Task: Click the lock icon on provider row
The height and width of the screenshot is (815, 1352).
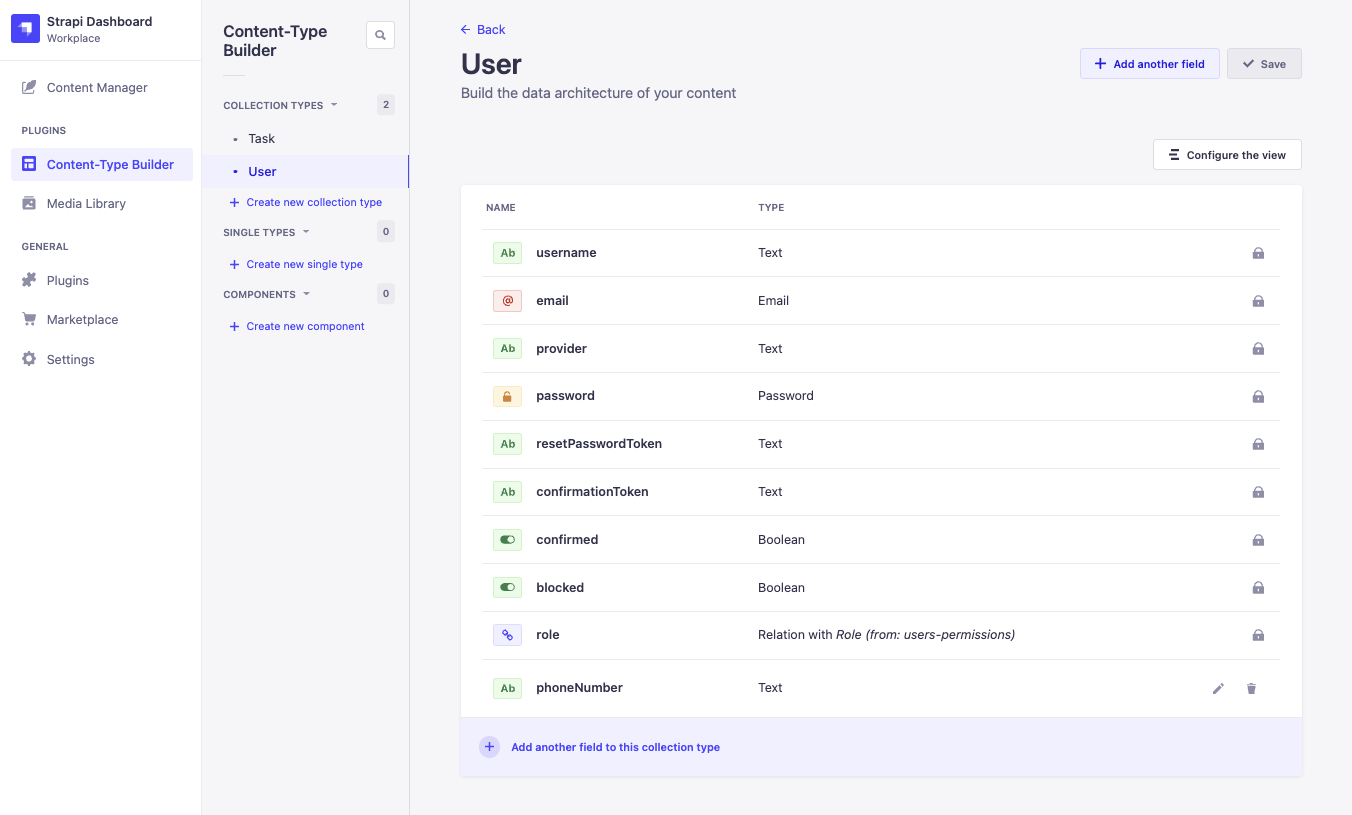Action: point(1258,349)
